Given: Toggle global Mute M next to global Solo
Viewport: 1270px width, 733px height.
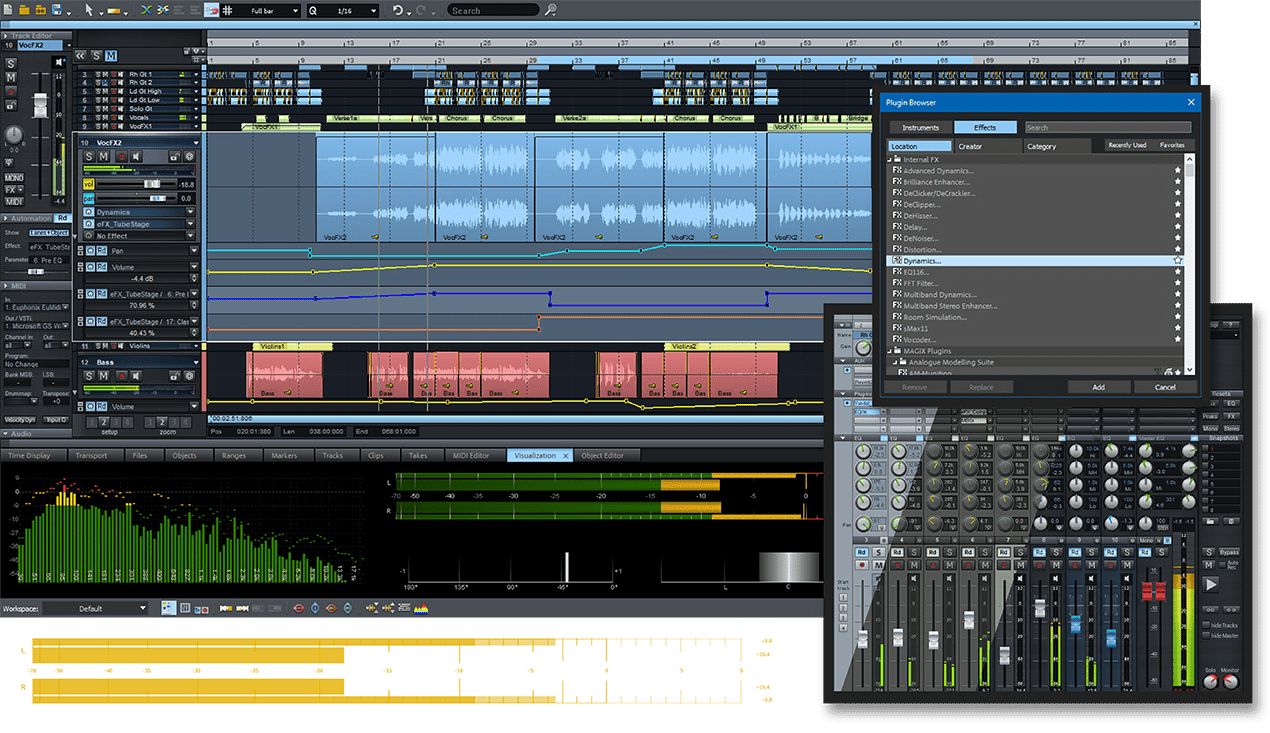Looking at the screenshot, I should coord(111,56).
